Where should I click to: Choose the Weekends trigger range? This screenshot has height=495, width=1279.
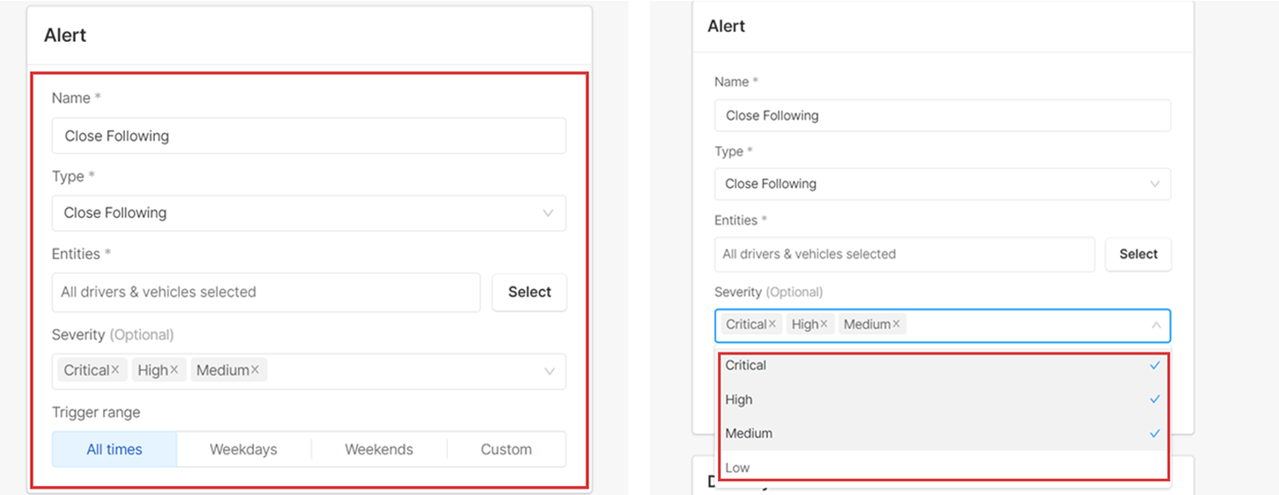coord(379,449)
